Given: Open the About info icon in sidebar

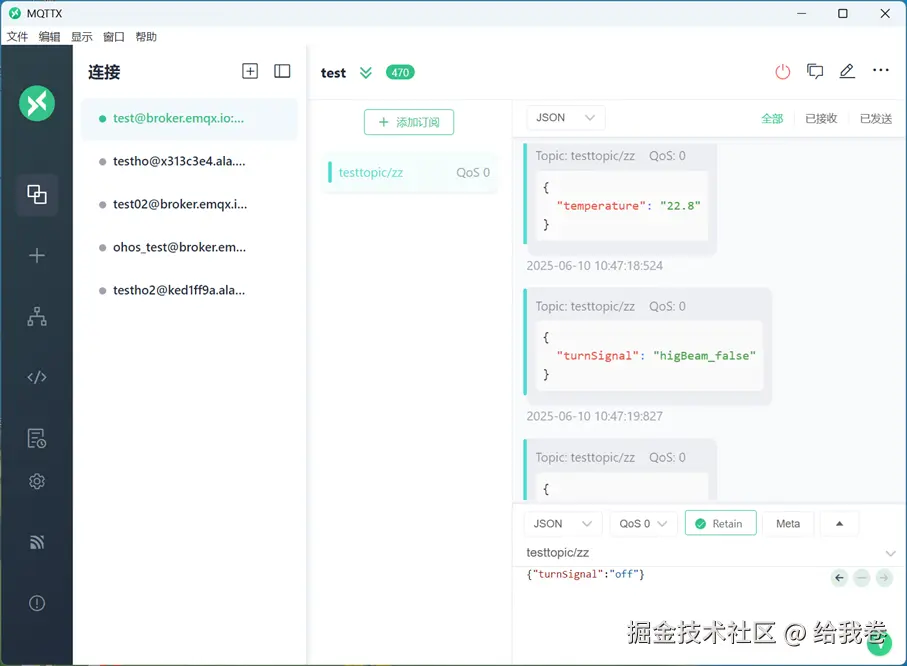Looking at the screenshot, I should 36,604.
